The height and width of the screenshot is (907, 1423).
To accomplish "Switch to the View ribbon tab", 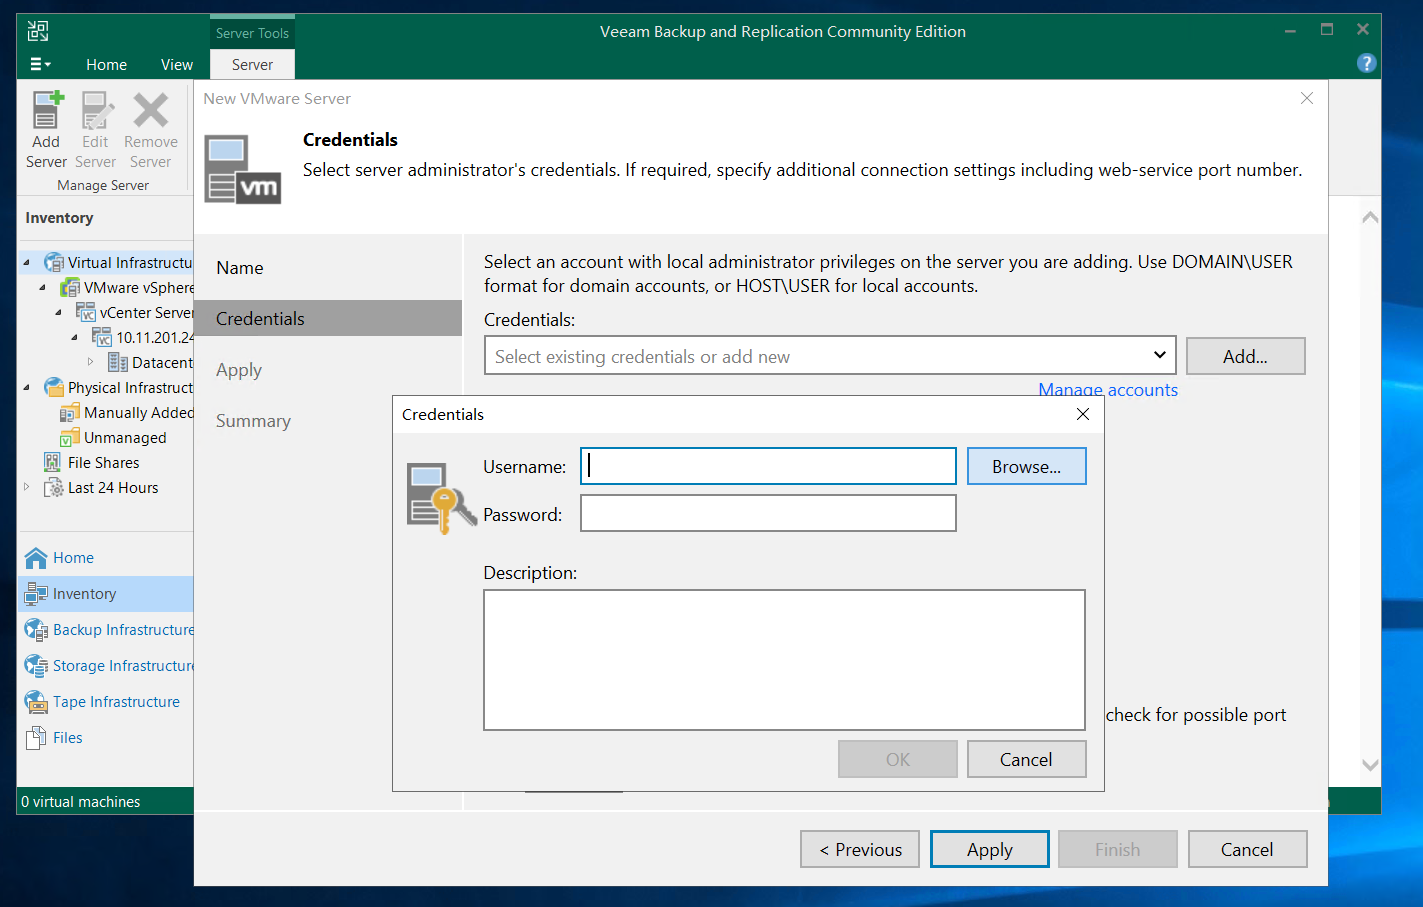I will (x=177, y=65).
